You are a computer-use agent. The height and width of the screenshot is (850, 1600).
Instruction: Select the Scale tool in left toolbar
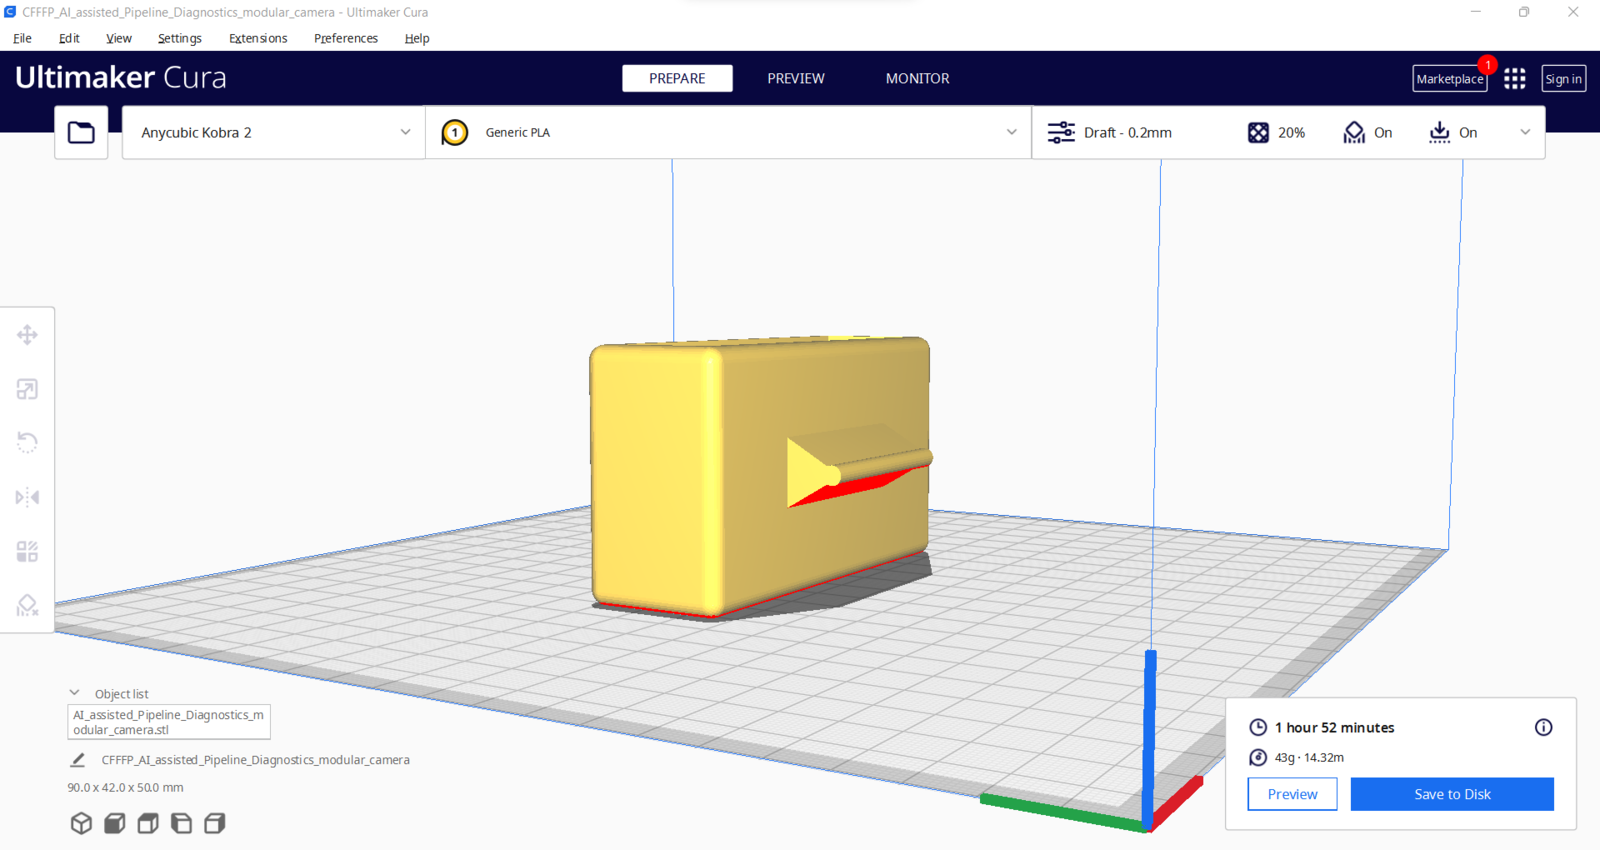tap(27, 389)
